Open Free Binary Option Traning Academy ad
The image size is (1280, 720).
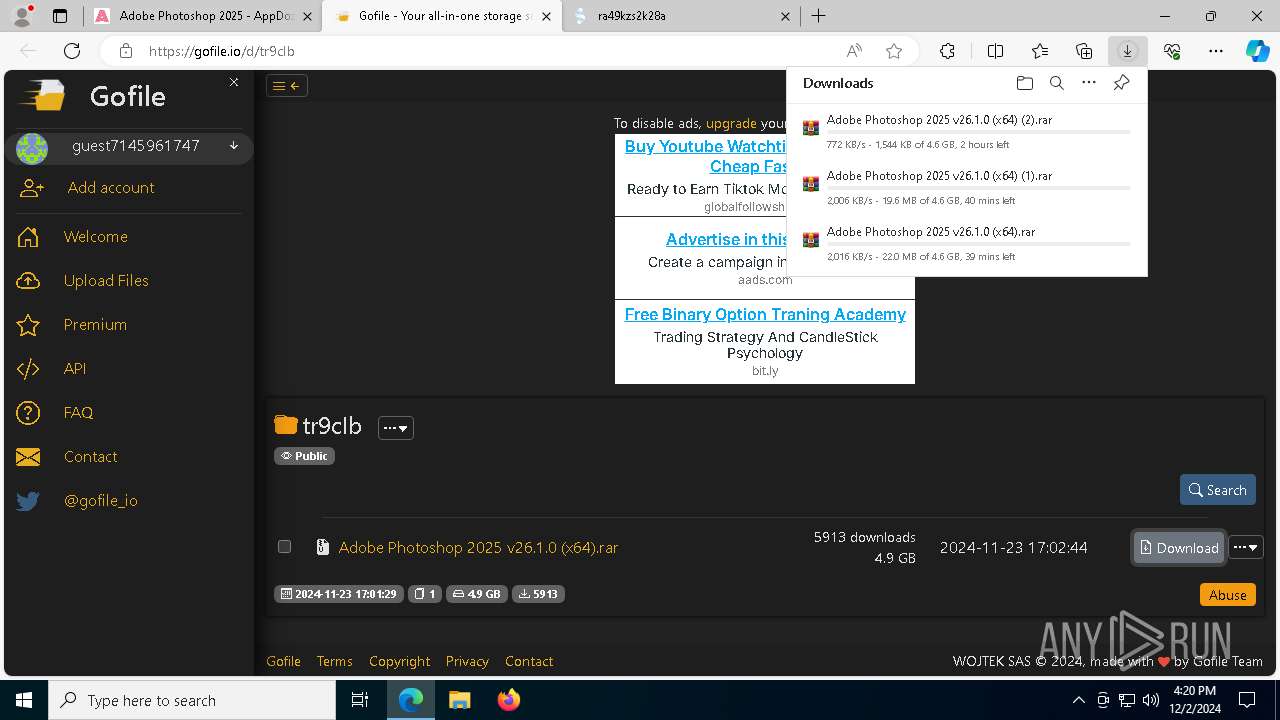point(765,314)
